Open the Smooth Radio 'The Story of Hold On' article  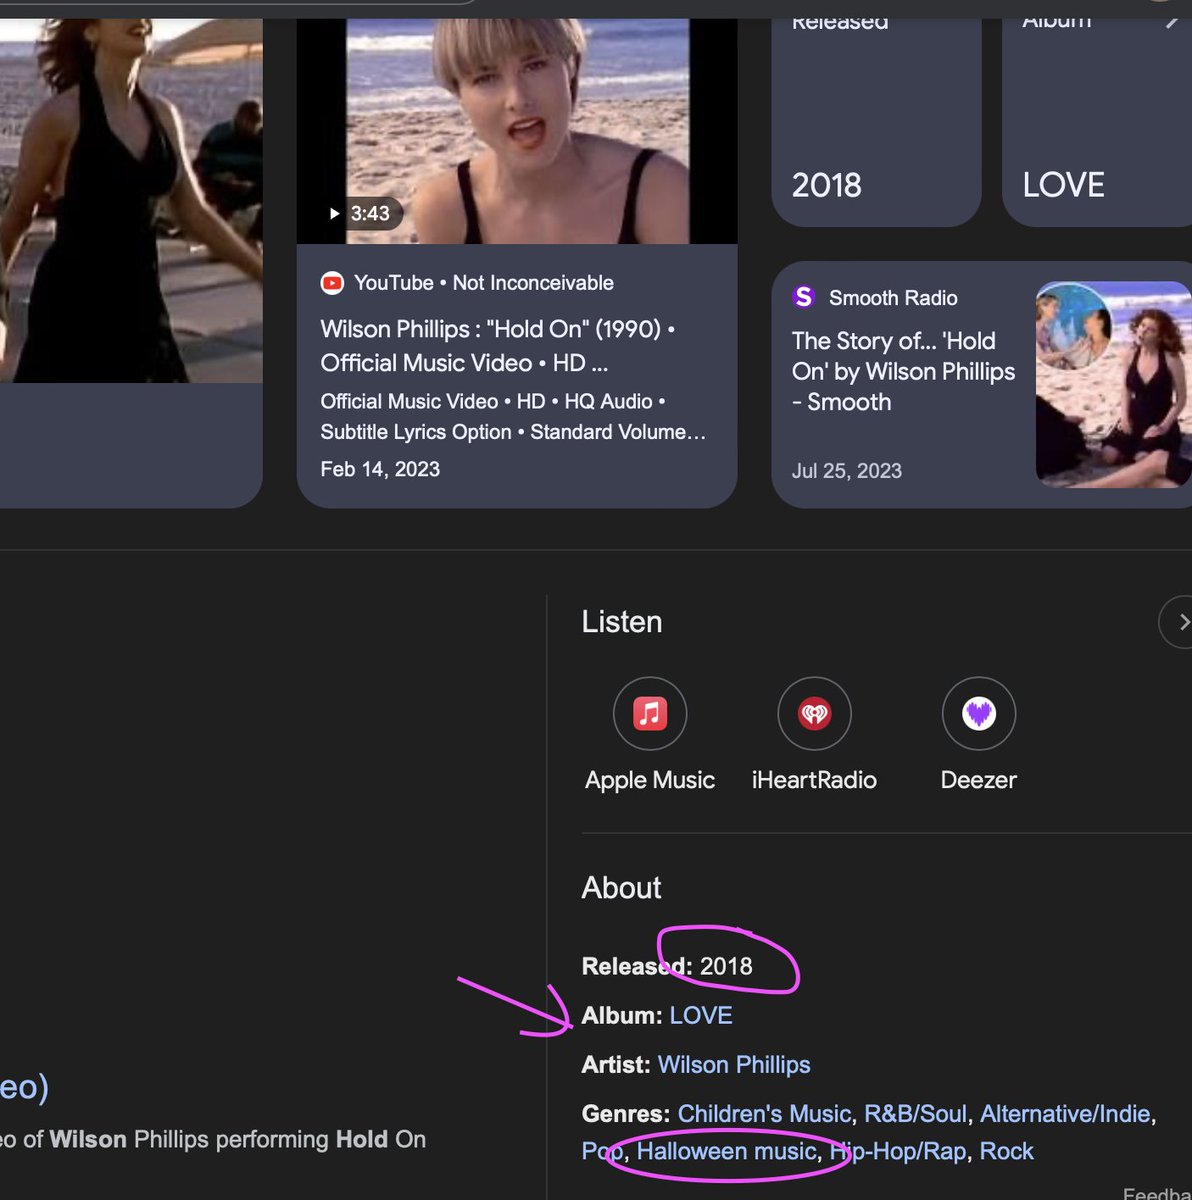tap(902, 371)
